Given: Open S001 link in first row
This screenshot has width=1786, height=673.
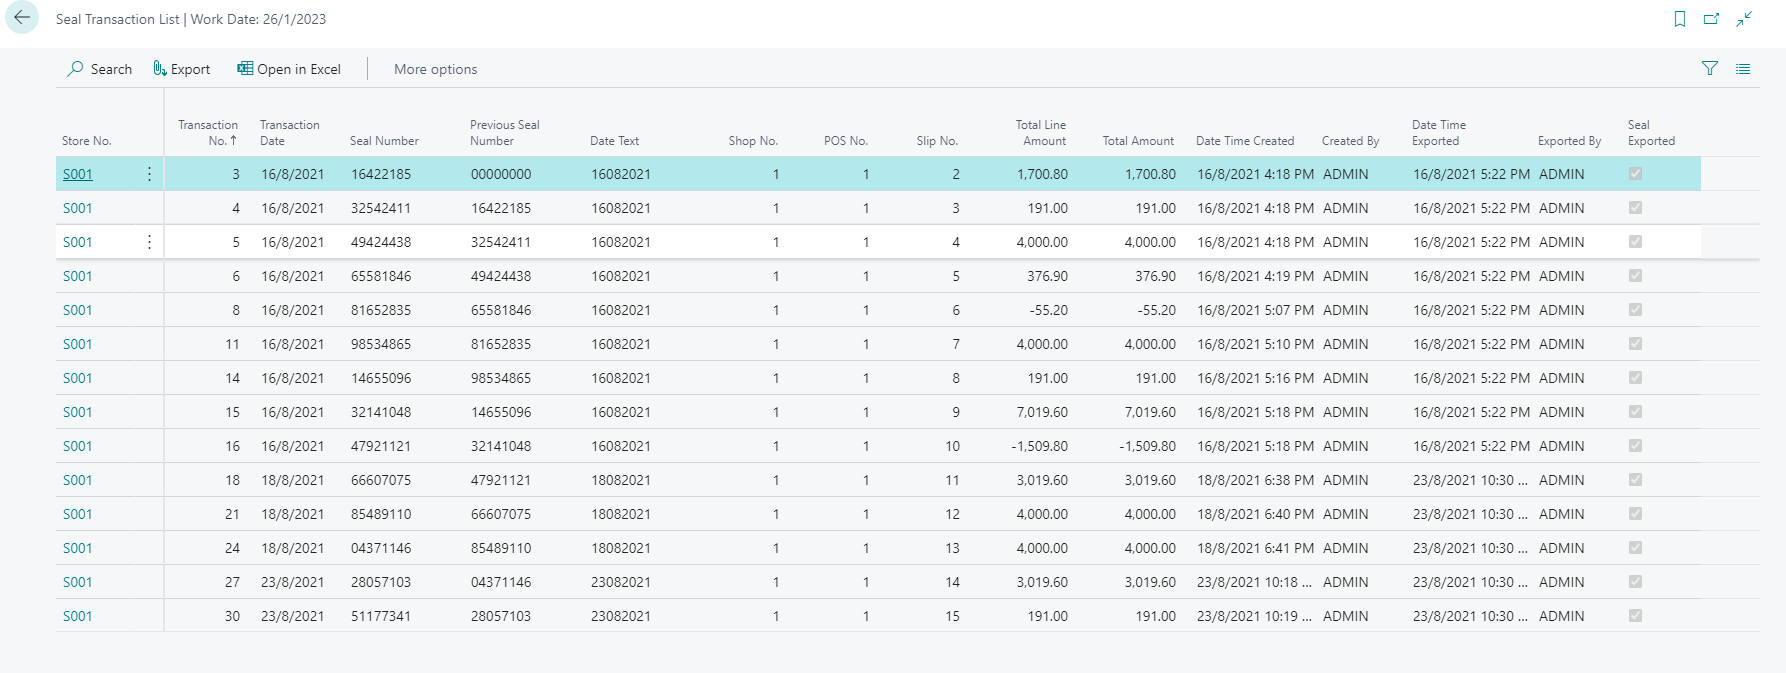Looking at the screenshot, I should pos(78,174).
